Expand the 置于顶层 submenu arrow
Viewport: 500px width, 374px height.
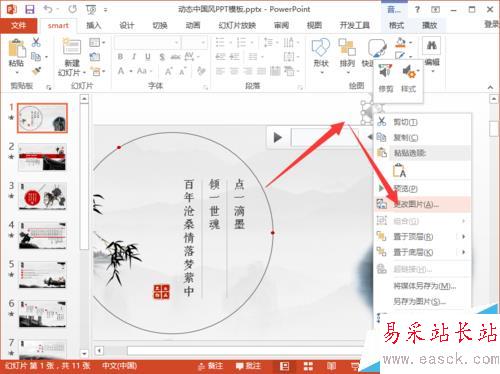[463, 236]
